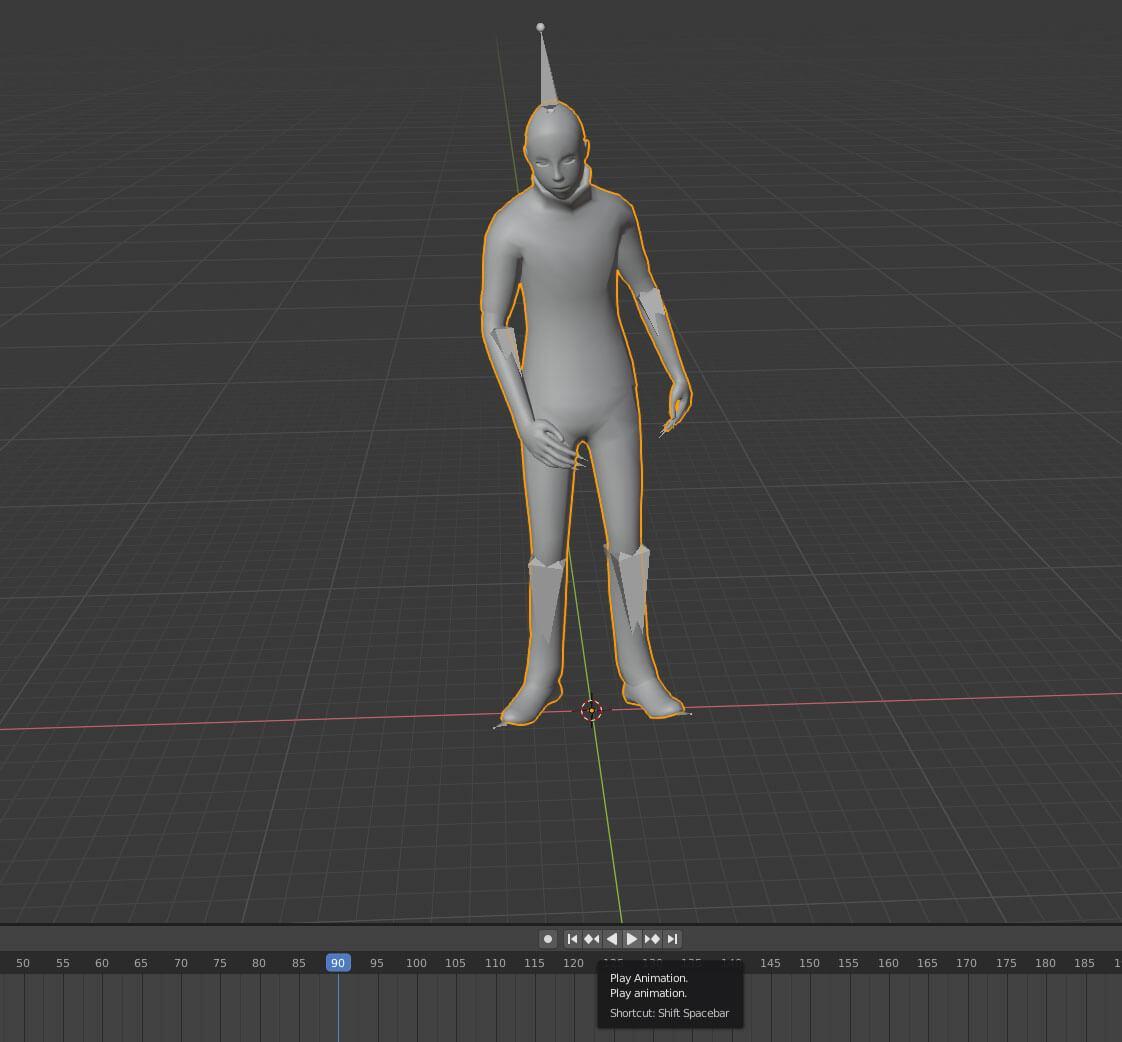Image resolution: width=1122 pixels, height=1042 pixels.
Task: Click the current frame indicator at frame 90
Action: 337,963
